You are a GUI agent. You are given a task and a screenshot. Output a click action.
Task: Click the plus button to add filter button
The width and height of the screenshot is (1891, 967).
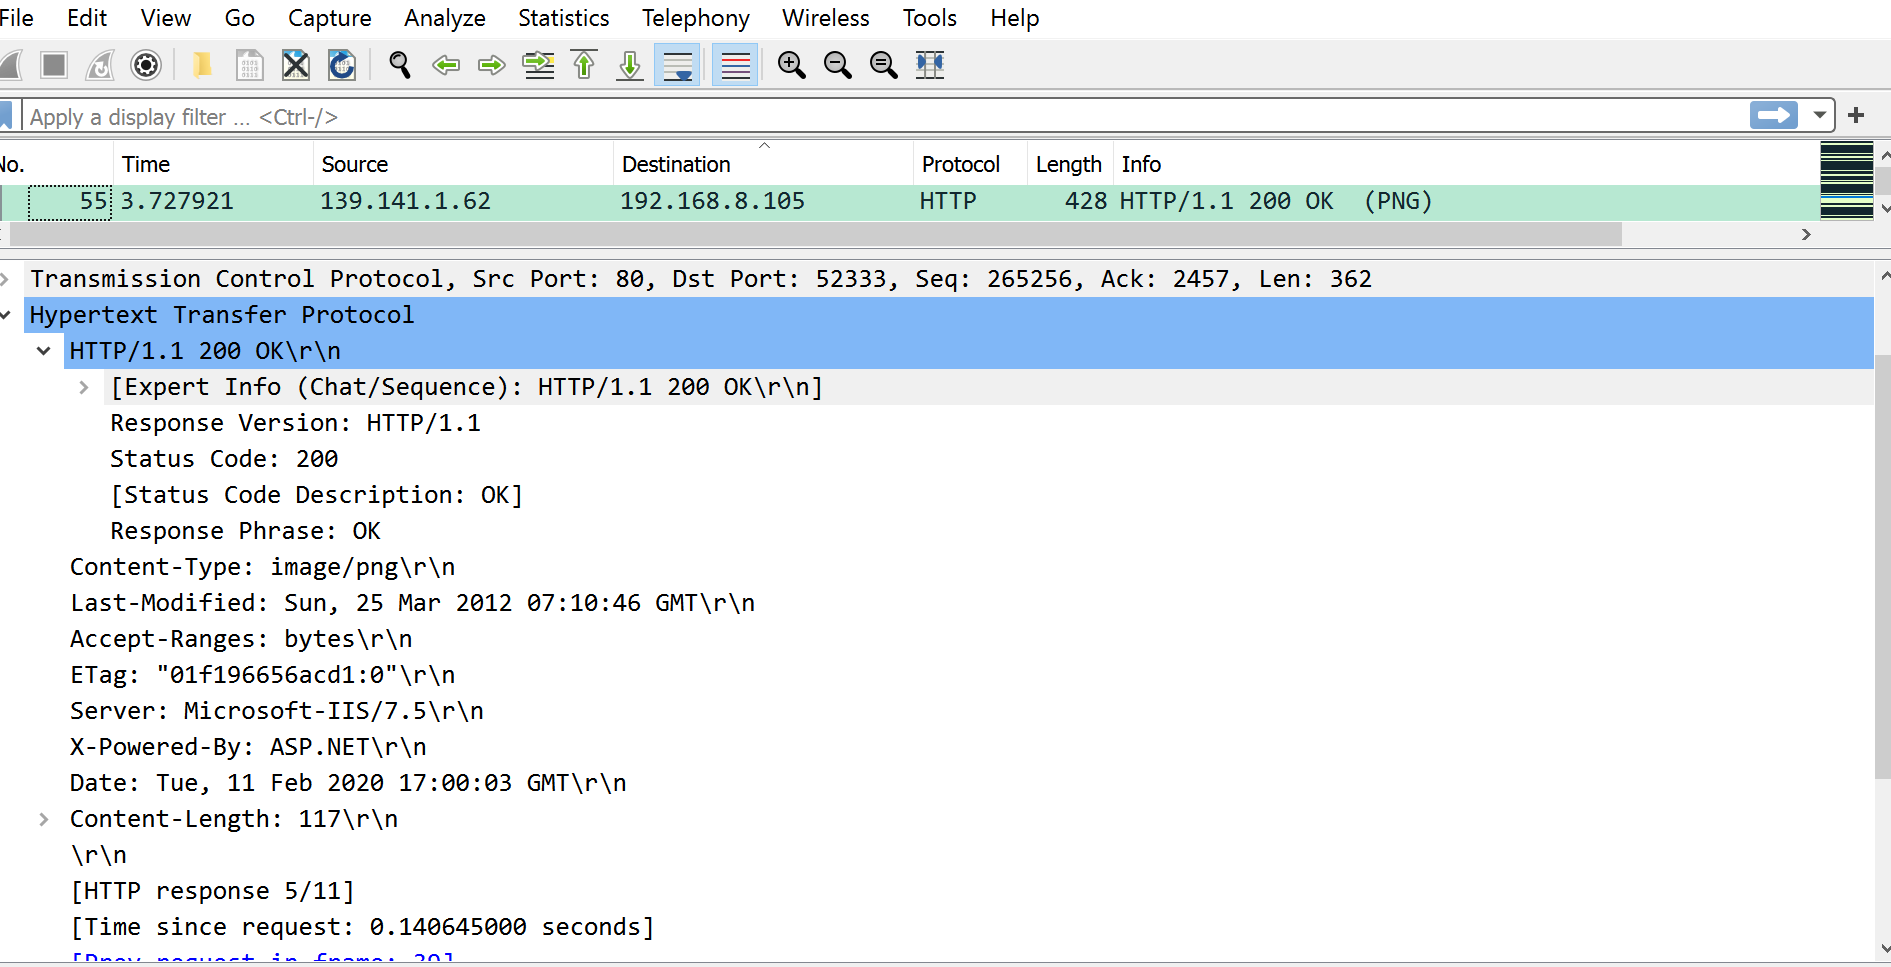point(1856,115)
